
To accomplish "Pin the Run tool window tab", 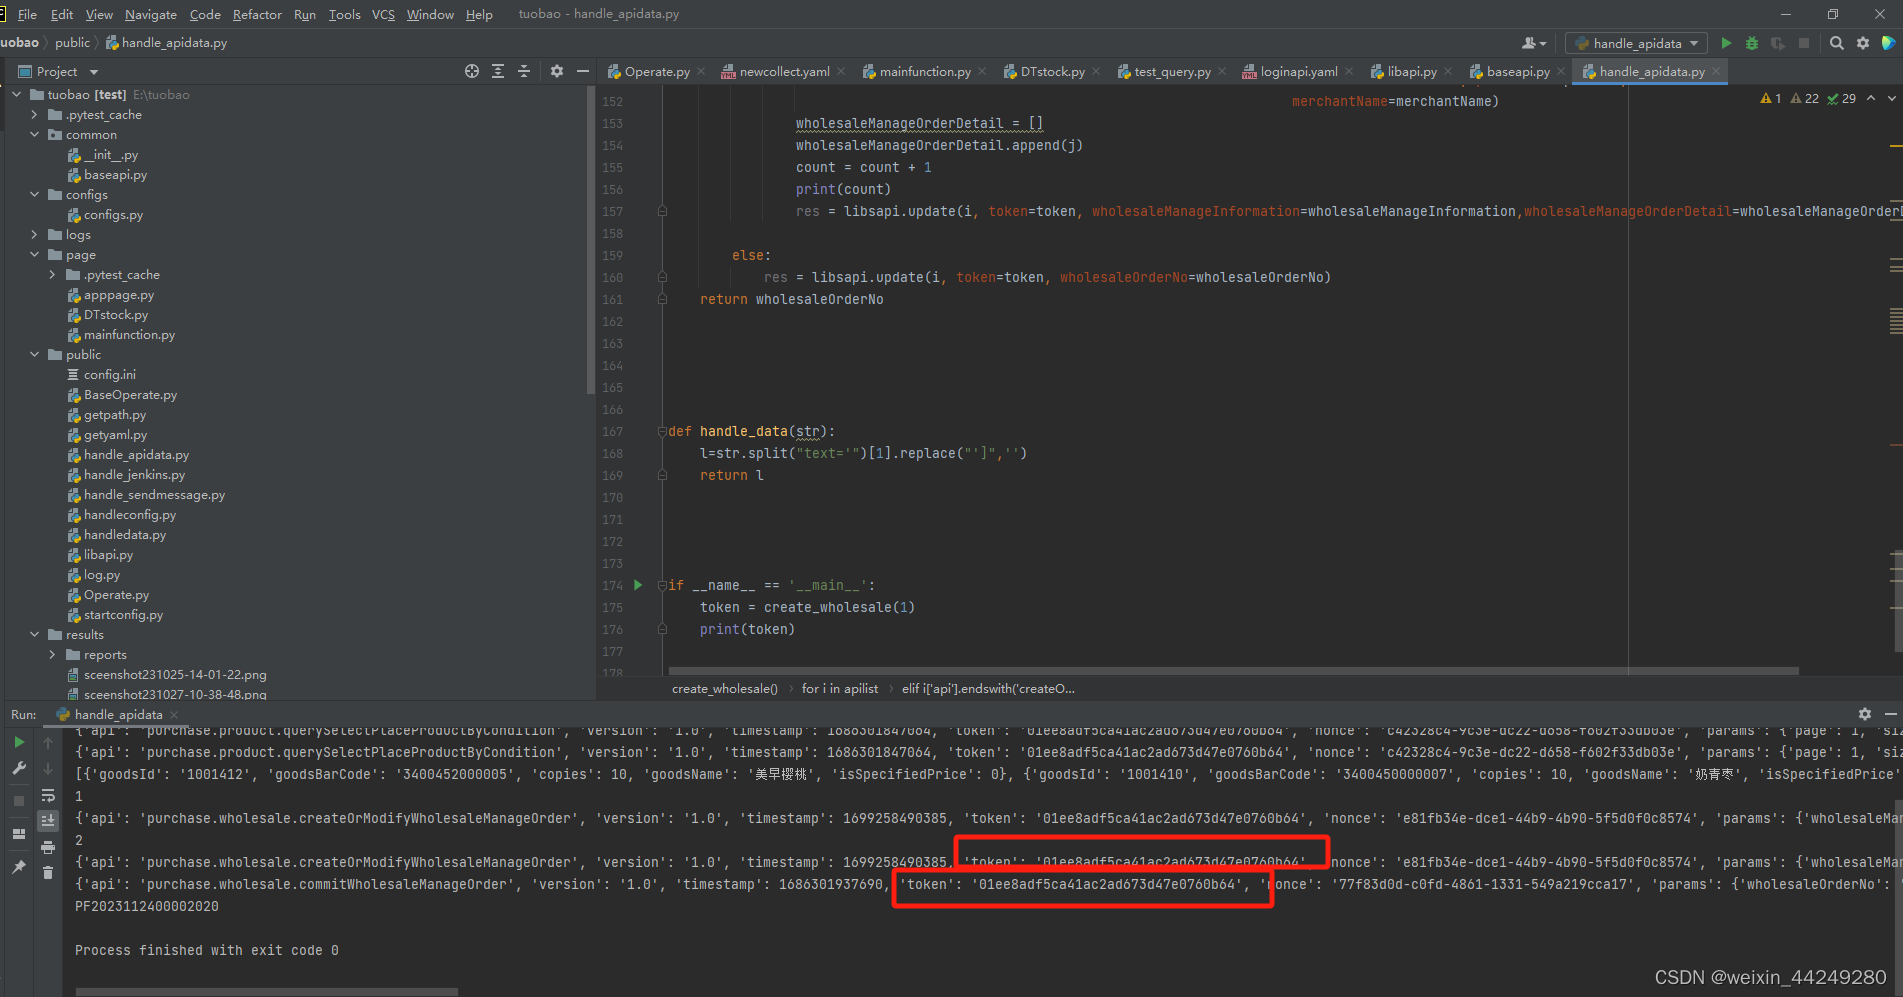I will pyautogui.click(x=18, y=866).
